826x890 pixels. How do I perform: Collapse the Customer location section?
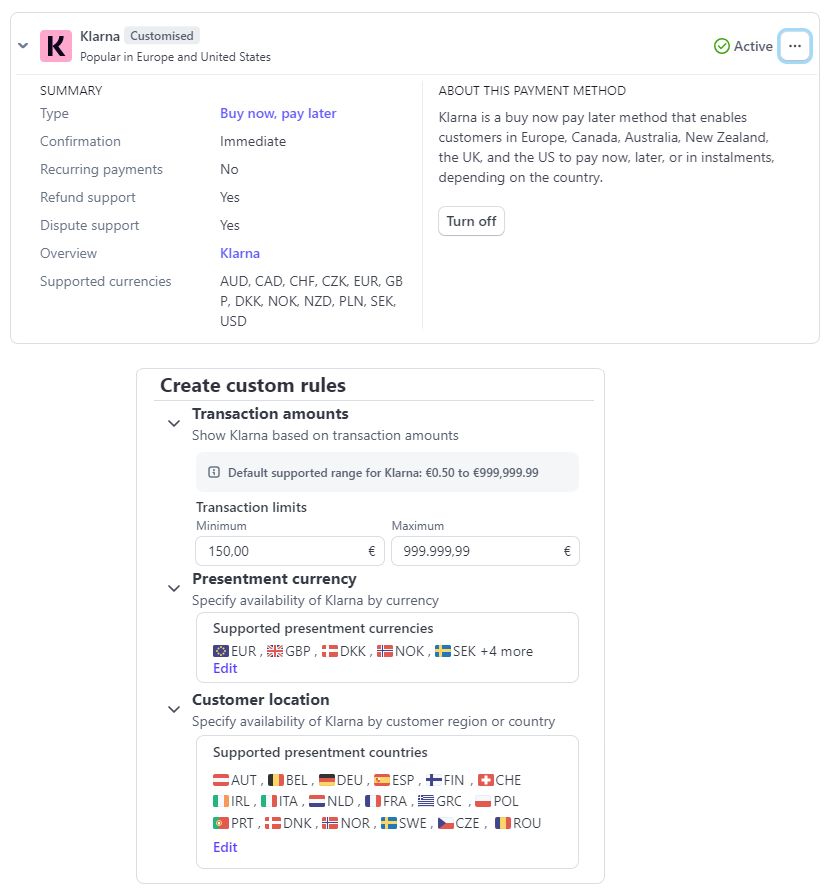[174, 710]
